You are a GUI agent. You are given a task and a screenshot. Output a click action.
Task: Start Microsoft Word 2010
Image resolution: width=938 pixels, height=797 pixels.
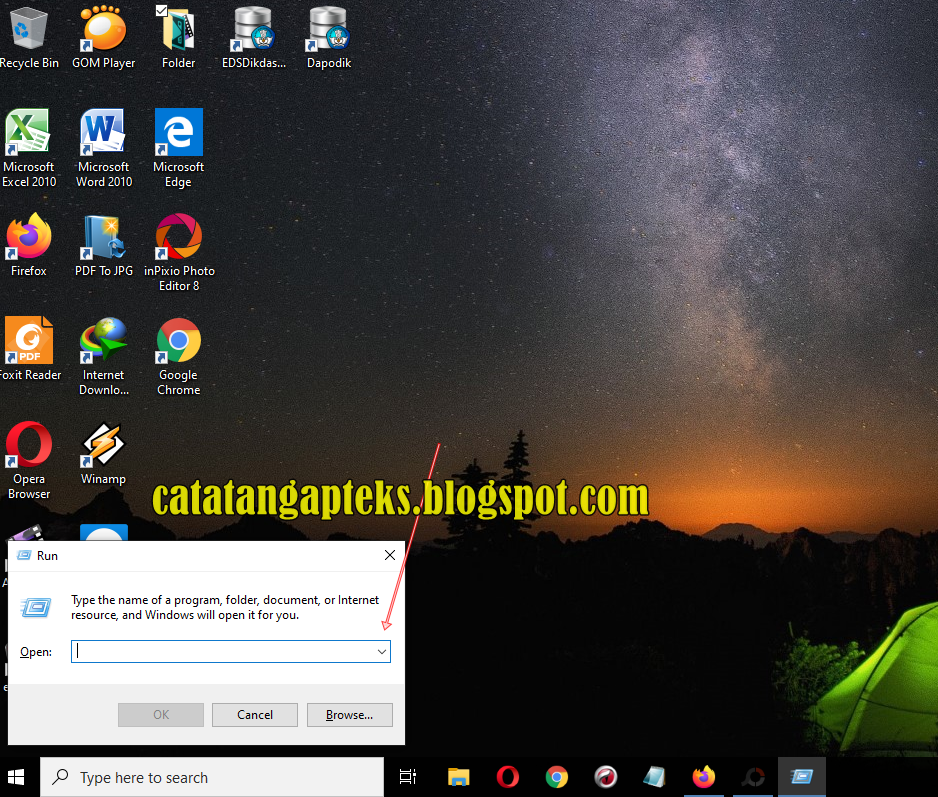pos(103,130)
